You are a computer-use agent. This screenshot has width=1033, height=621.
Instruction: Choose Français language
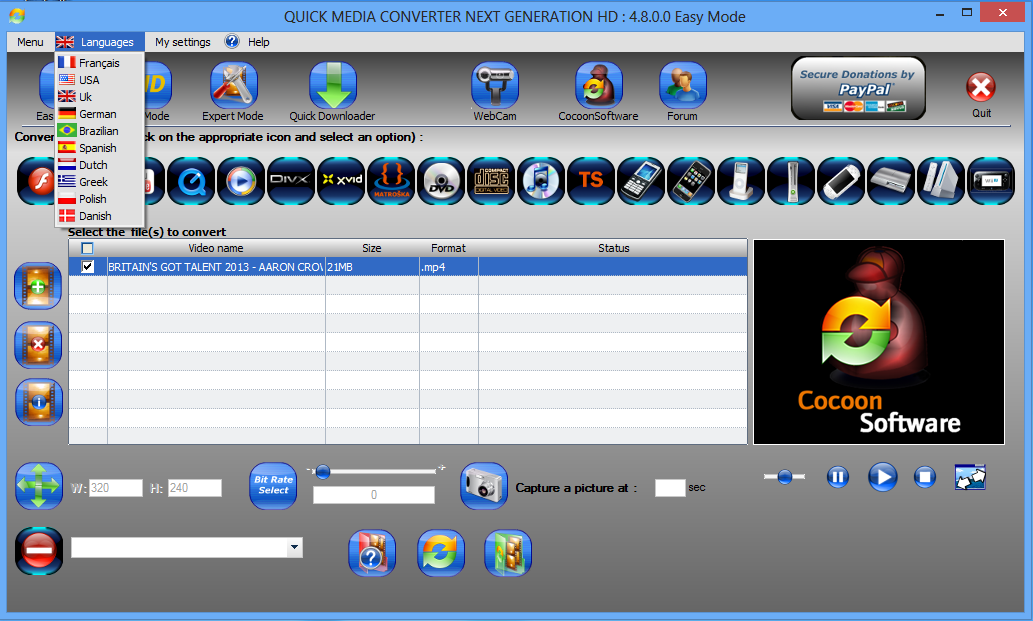click(99, 63)
